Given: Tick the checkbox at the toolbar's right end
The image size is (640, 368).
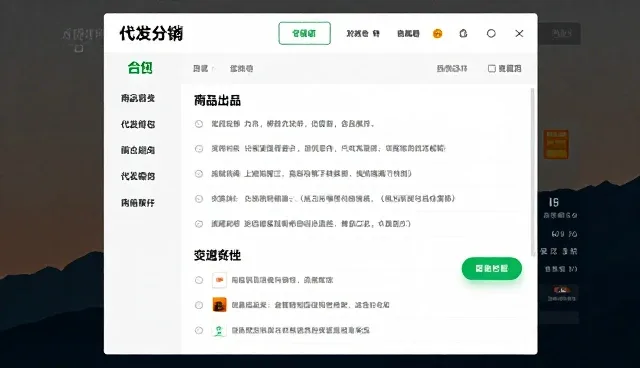Looking at the screenshot, I should (492, 69).
